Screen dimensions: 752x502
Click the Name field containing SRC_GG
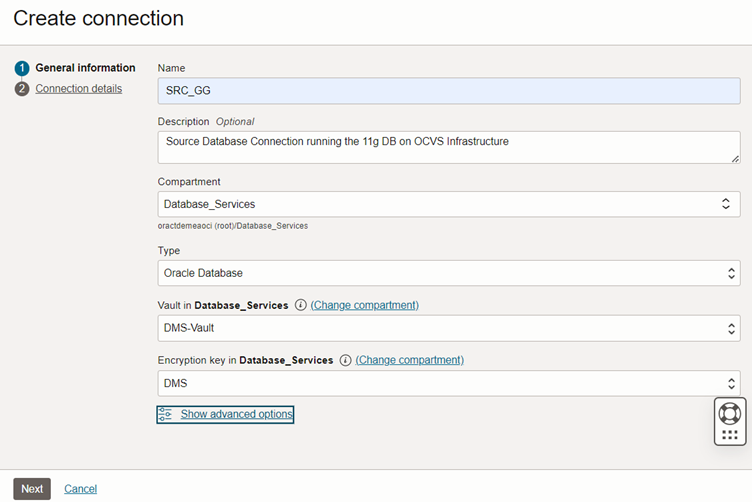(x=448, y=91)
